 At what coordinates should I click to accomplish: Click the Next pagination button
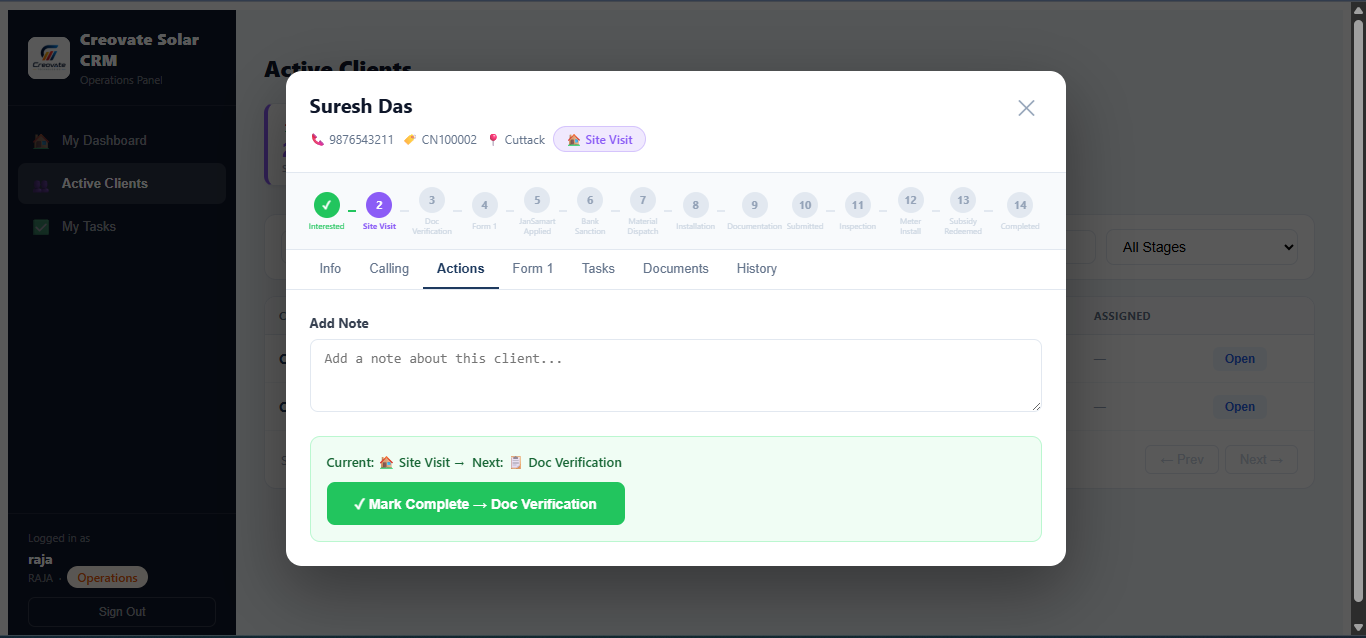click(1262, 460)
